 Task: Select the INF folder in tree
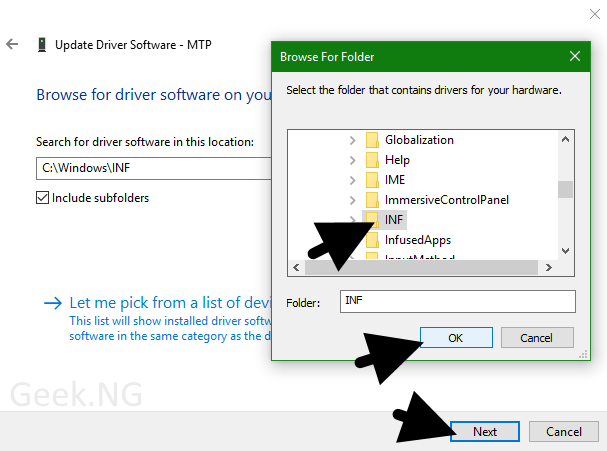(x=394, y=220)
